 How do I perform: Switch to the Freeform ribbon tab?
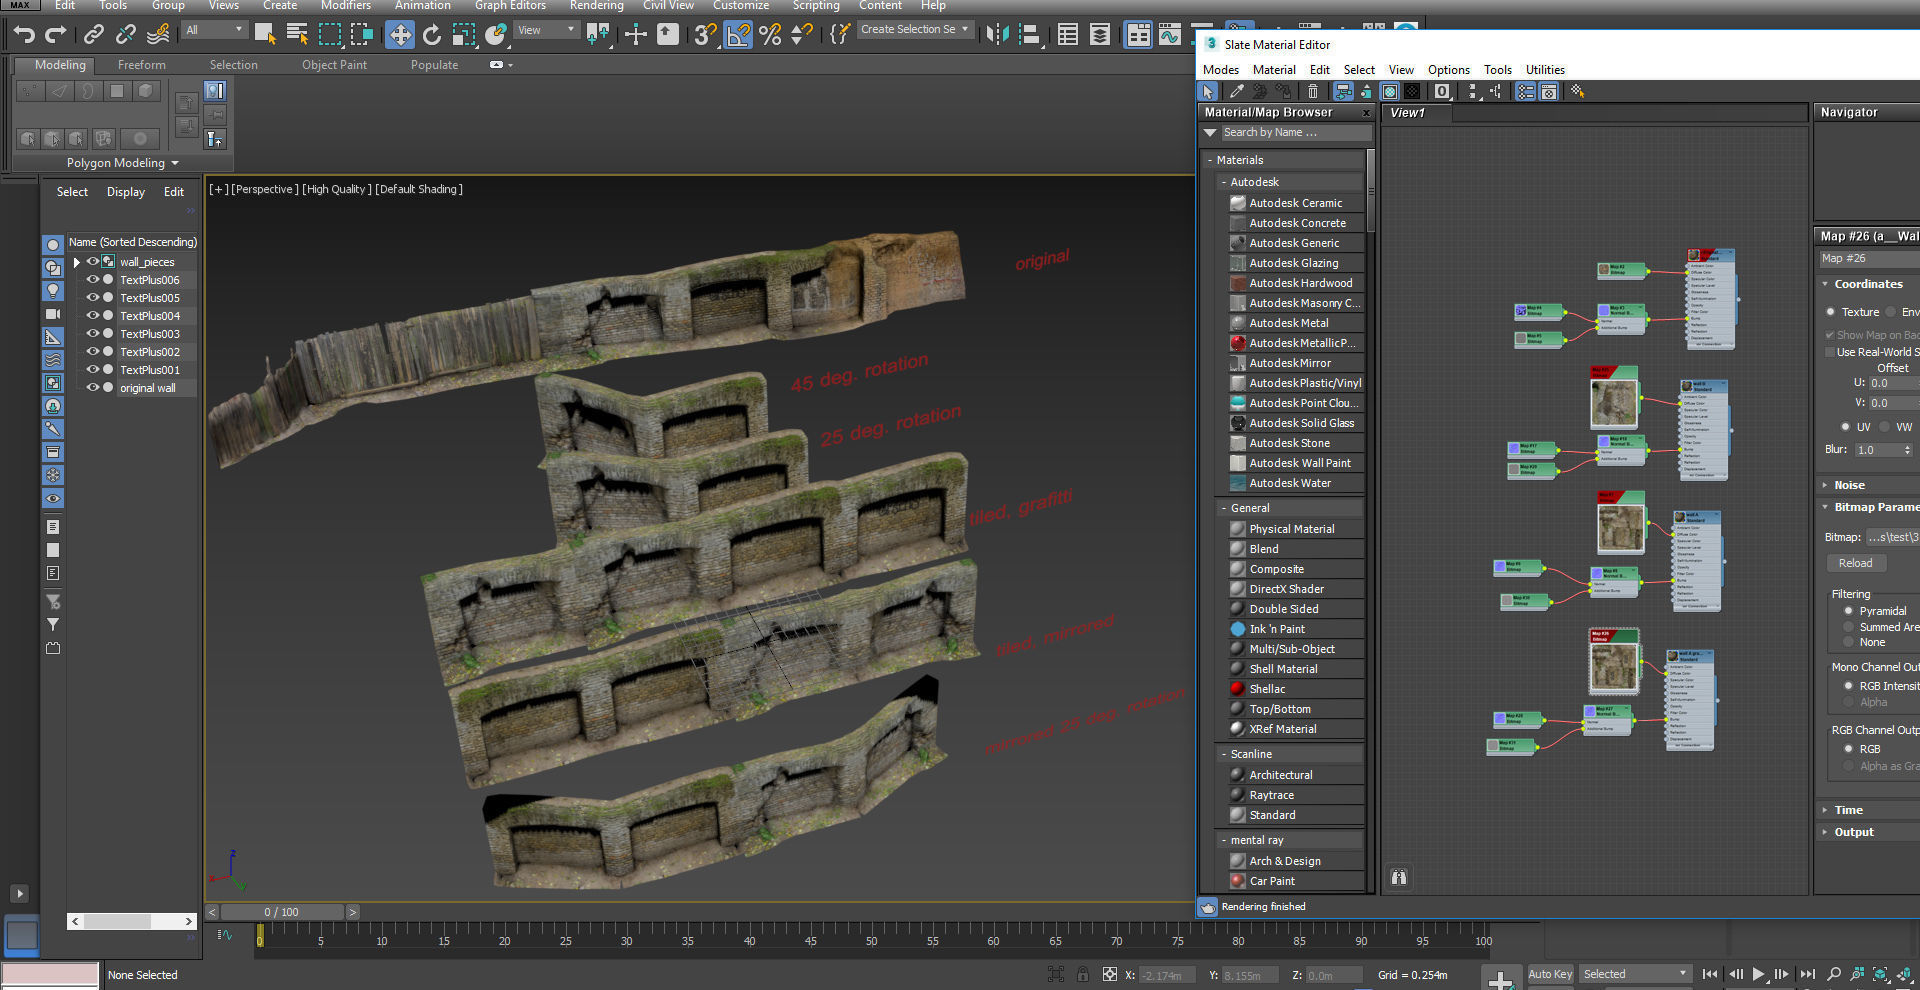click(x=142, y=65)
